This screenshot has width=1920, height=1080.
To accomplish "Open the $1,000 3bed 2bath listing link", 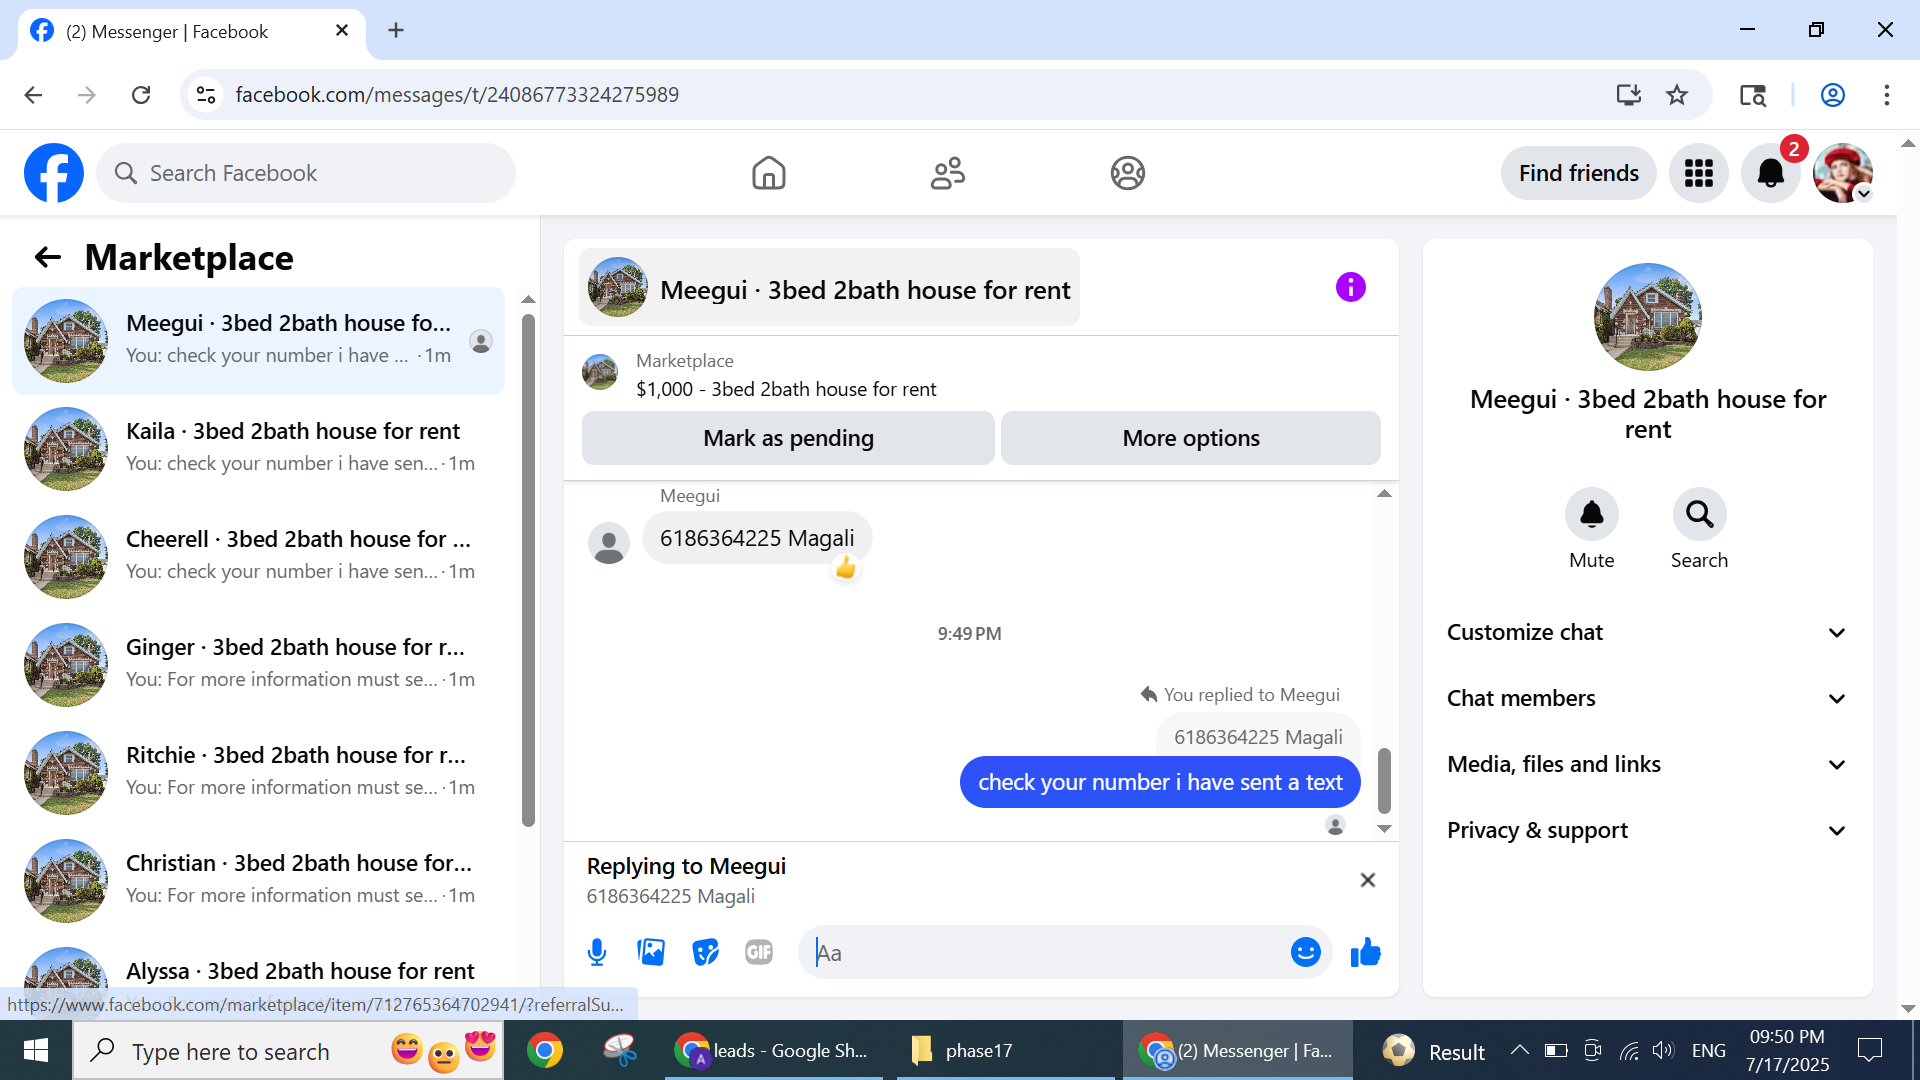I will [786, 389].
